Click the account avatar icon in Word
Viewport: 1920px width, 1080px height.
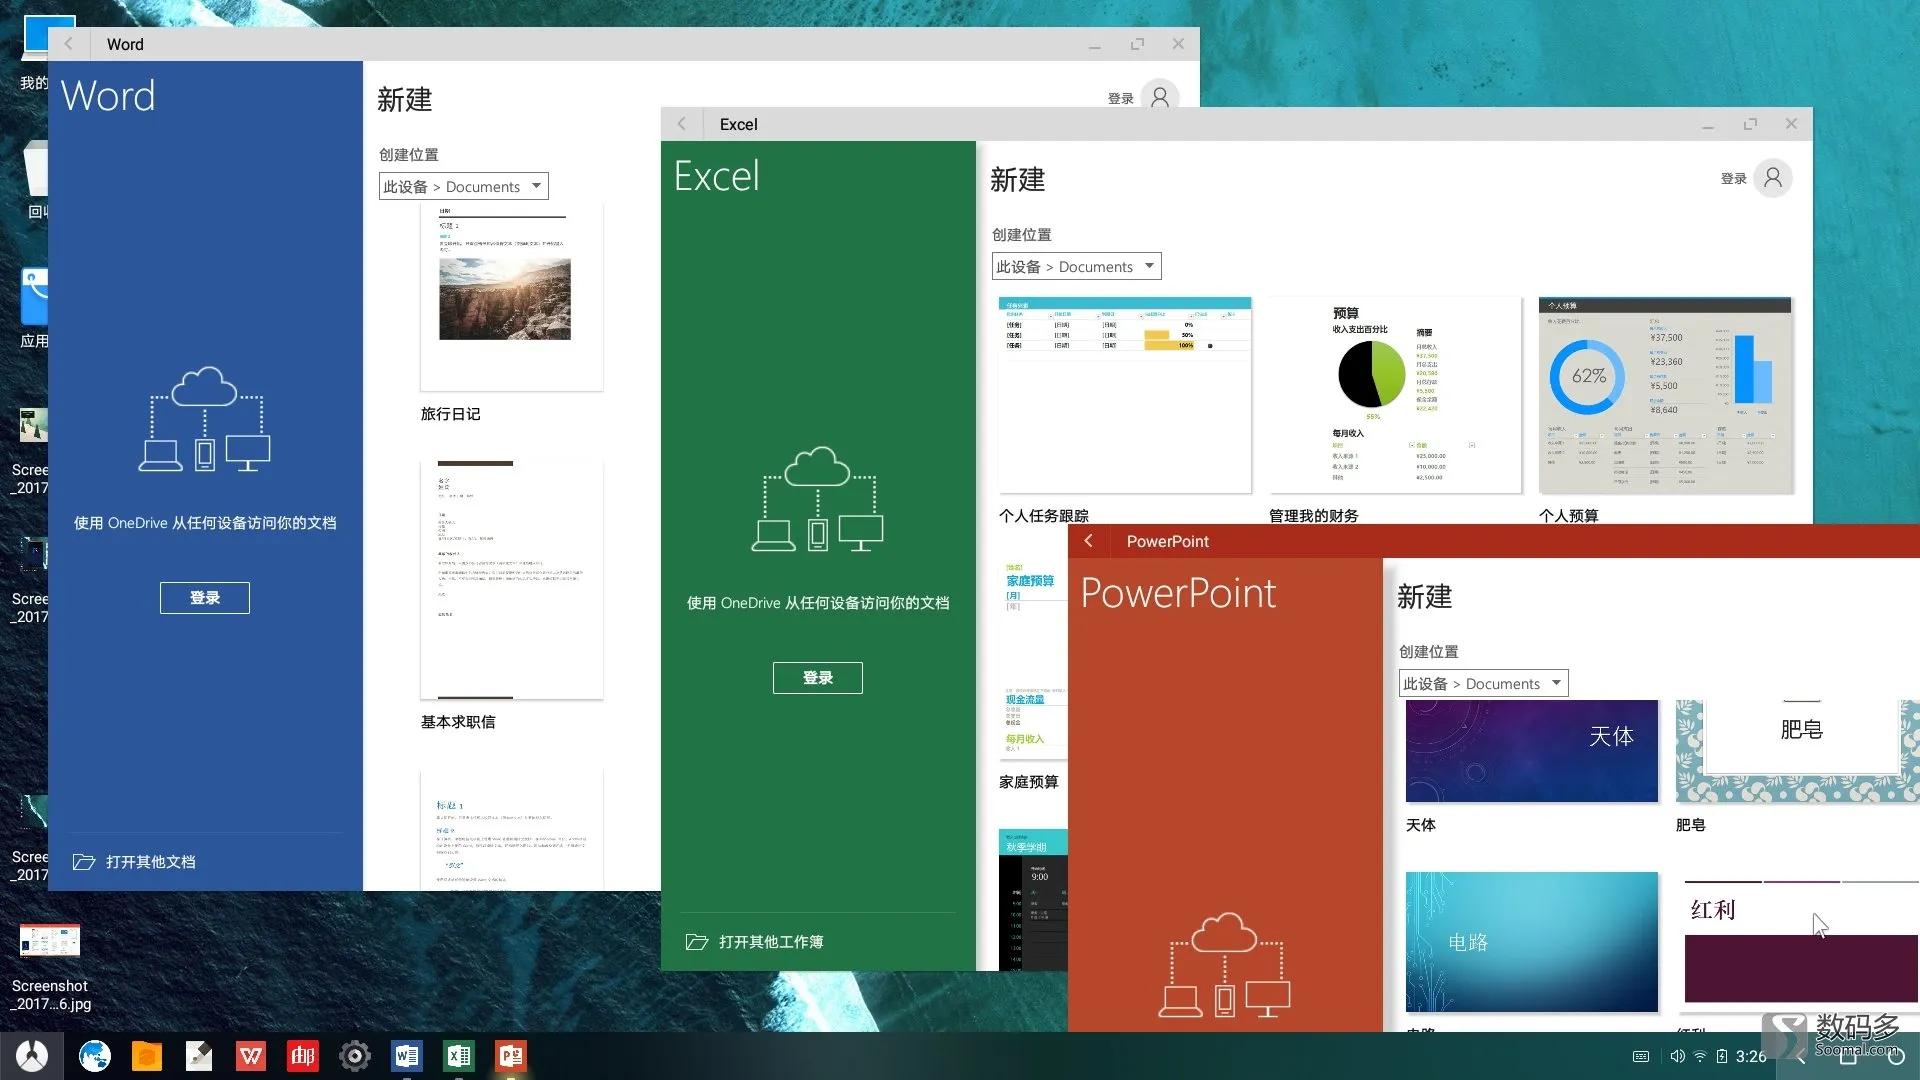click(x=1160, y=98)
